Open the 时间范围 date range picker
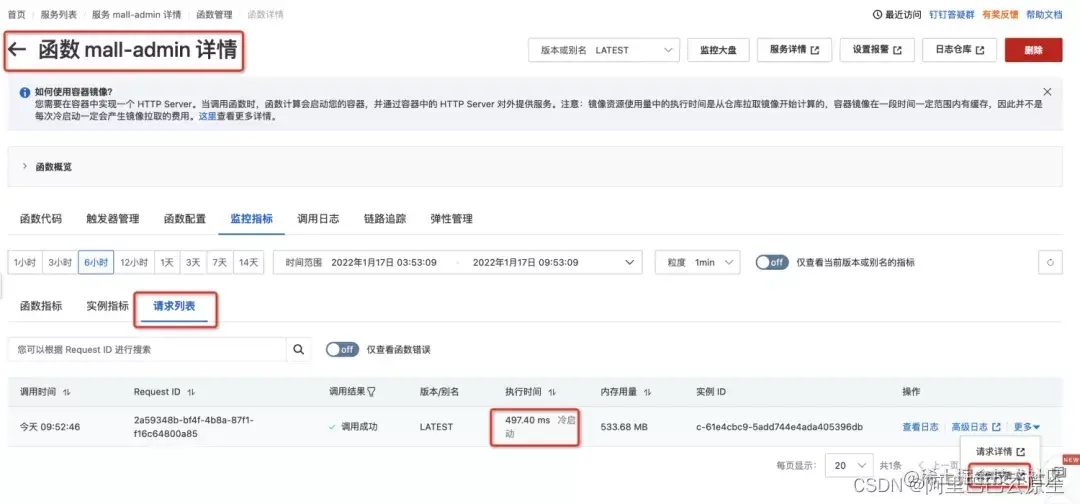This screenshot has height=504, width=1080. pyautogui.click(x=457, y=262)
